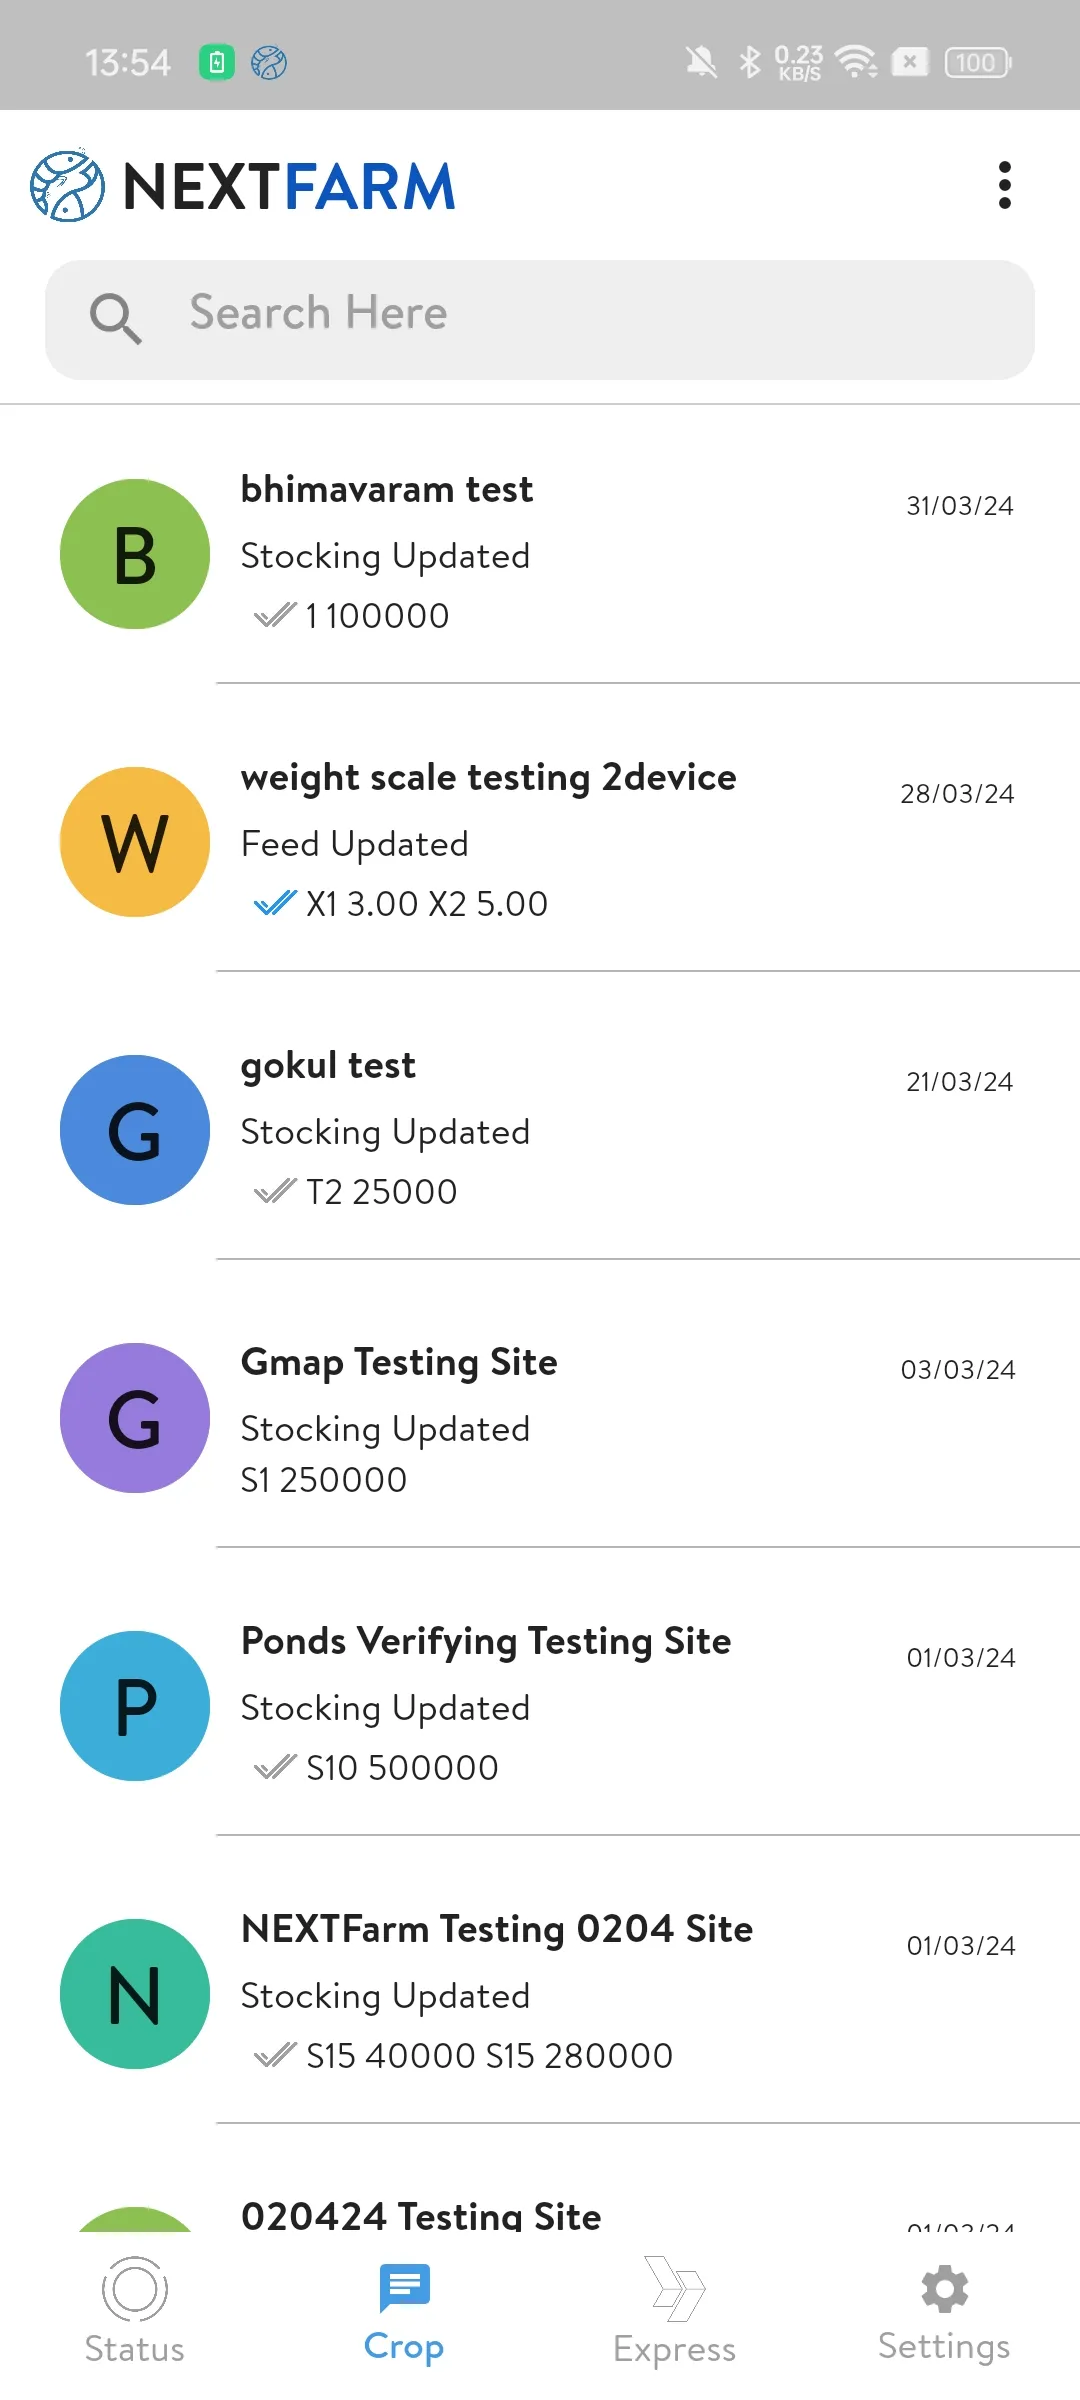This screenshot has width=1080, height=2400.
Task: Tap the search magnifier icon
Action: pos(115,319)
